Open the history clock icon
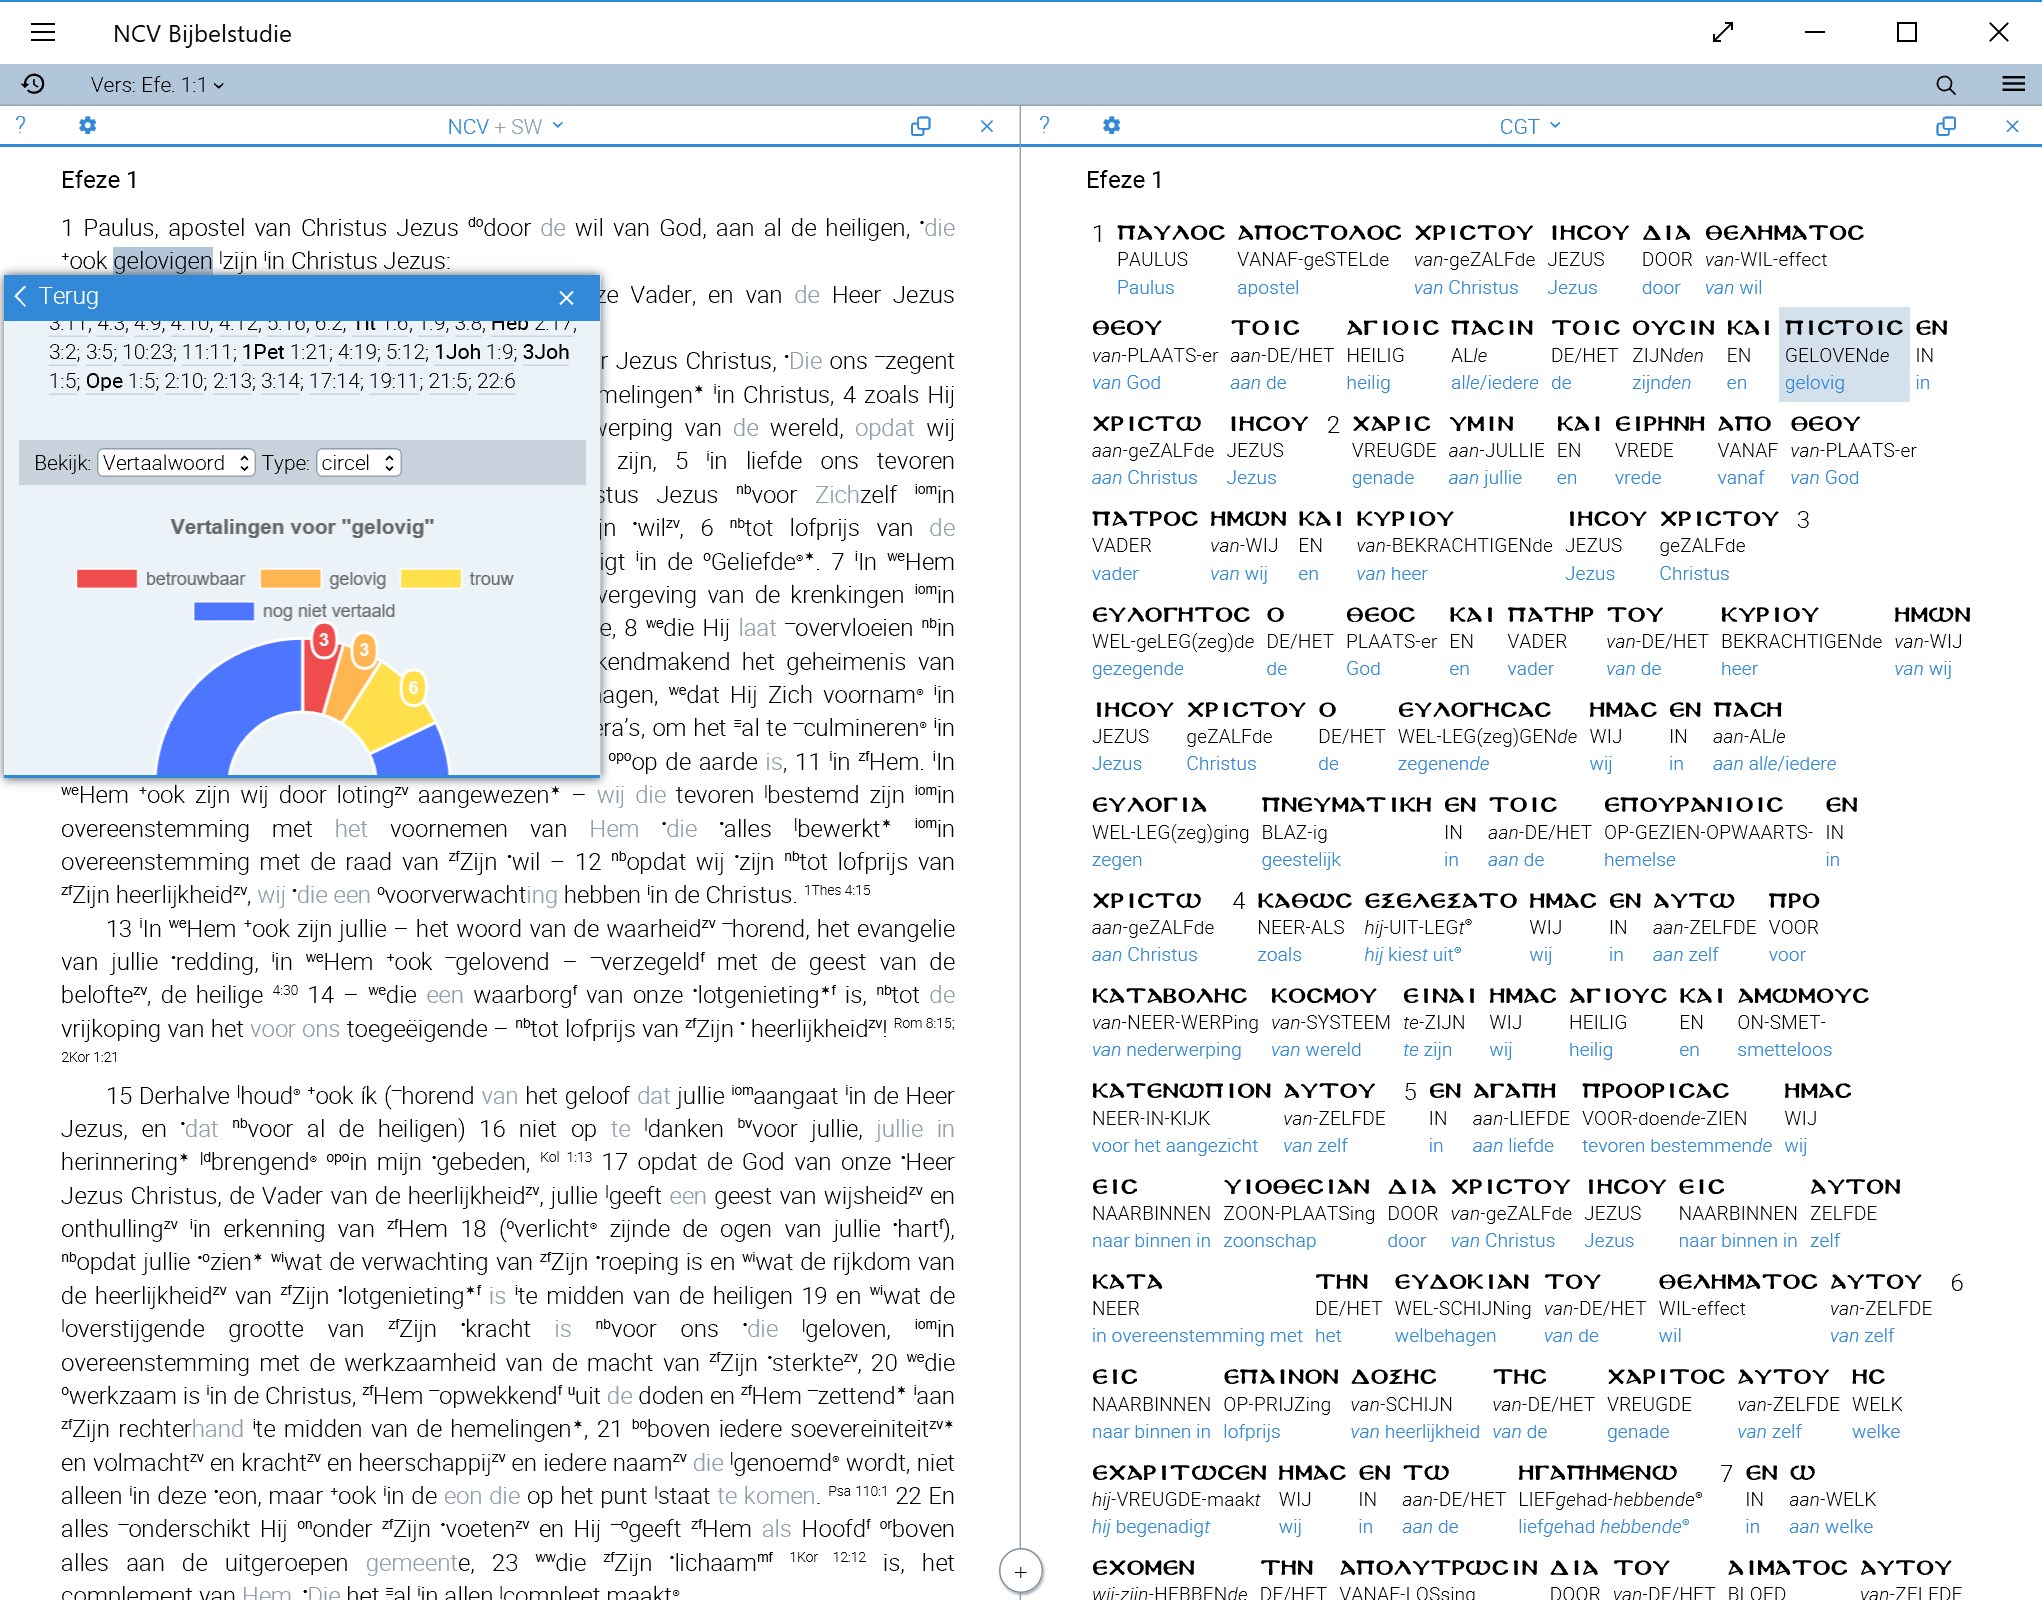The width and height of the screenshot is (2042, 1600). 33,84
